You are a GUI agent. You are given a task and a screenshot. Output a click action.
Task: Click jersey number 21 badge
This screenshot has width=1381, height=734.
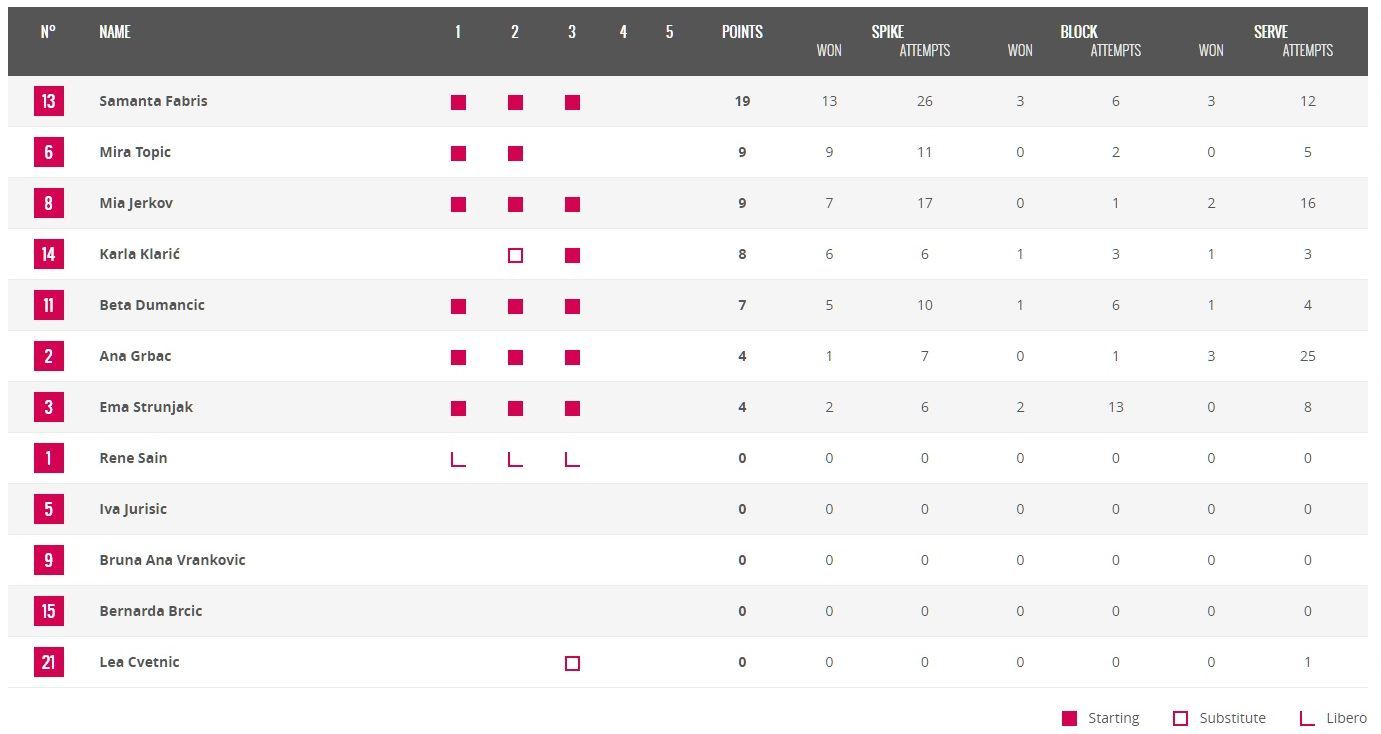[x=48, y=662]
